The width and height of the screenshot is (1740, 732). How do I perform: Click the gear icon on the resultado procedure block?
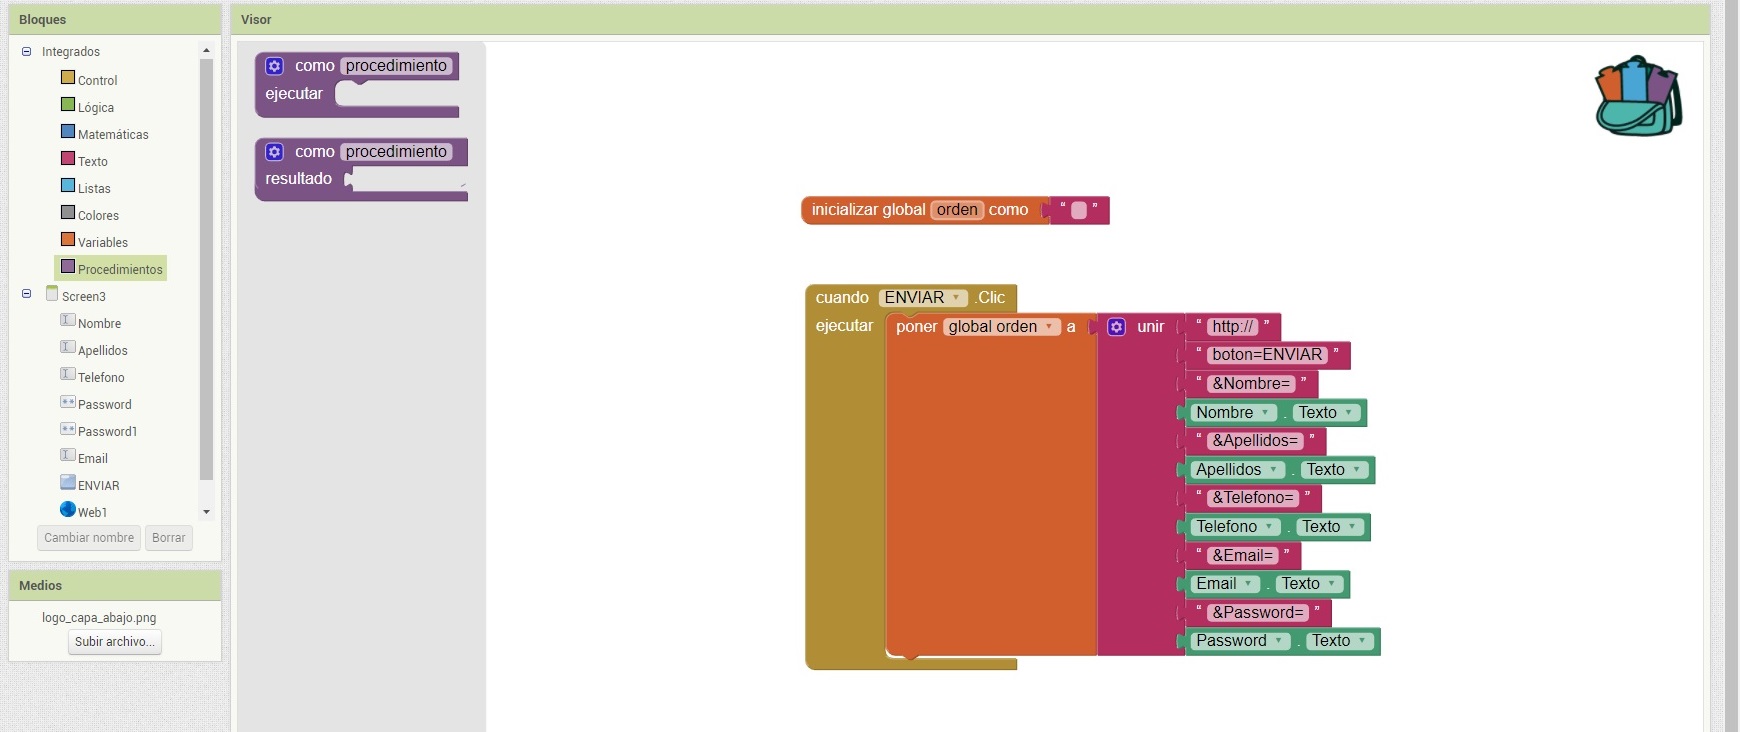(x=274, y=152)
